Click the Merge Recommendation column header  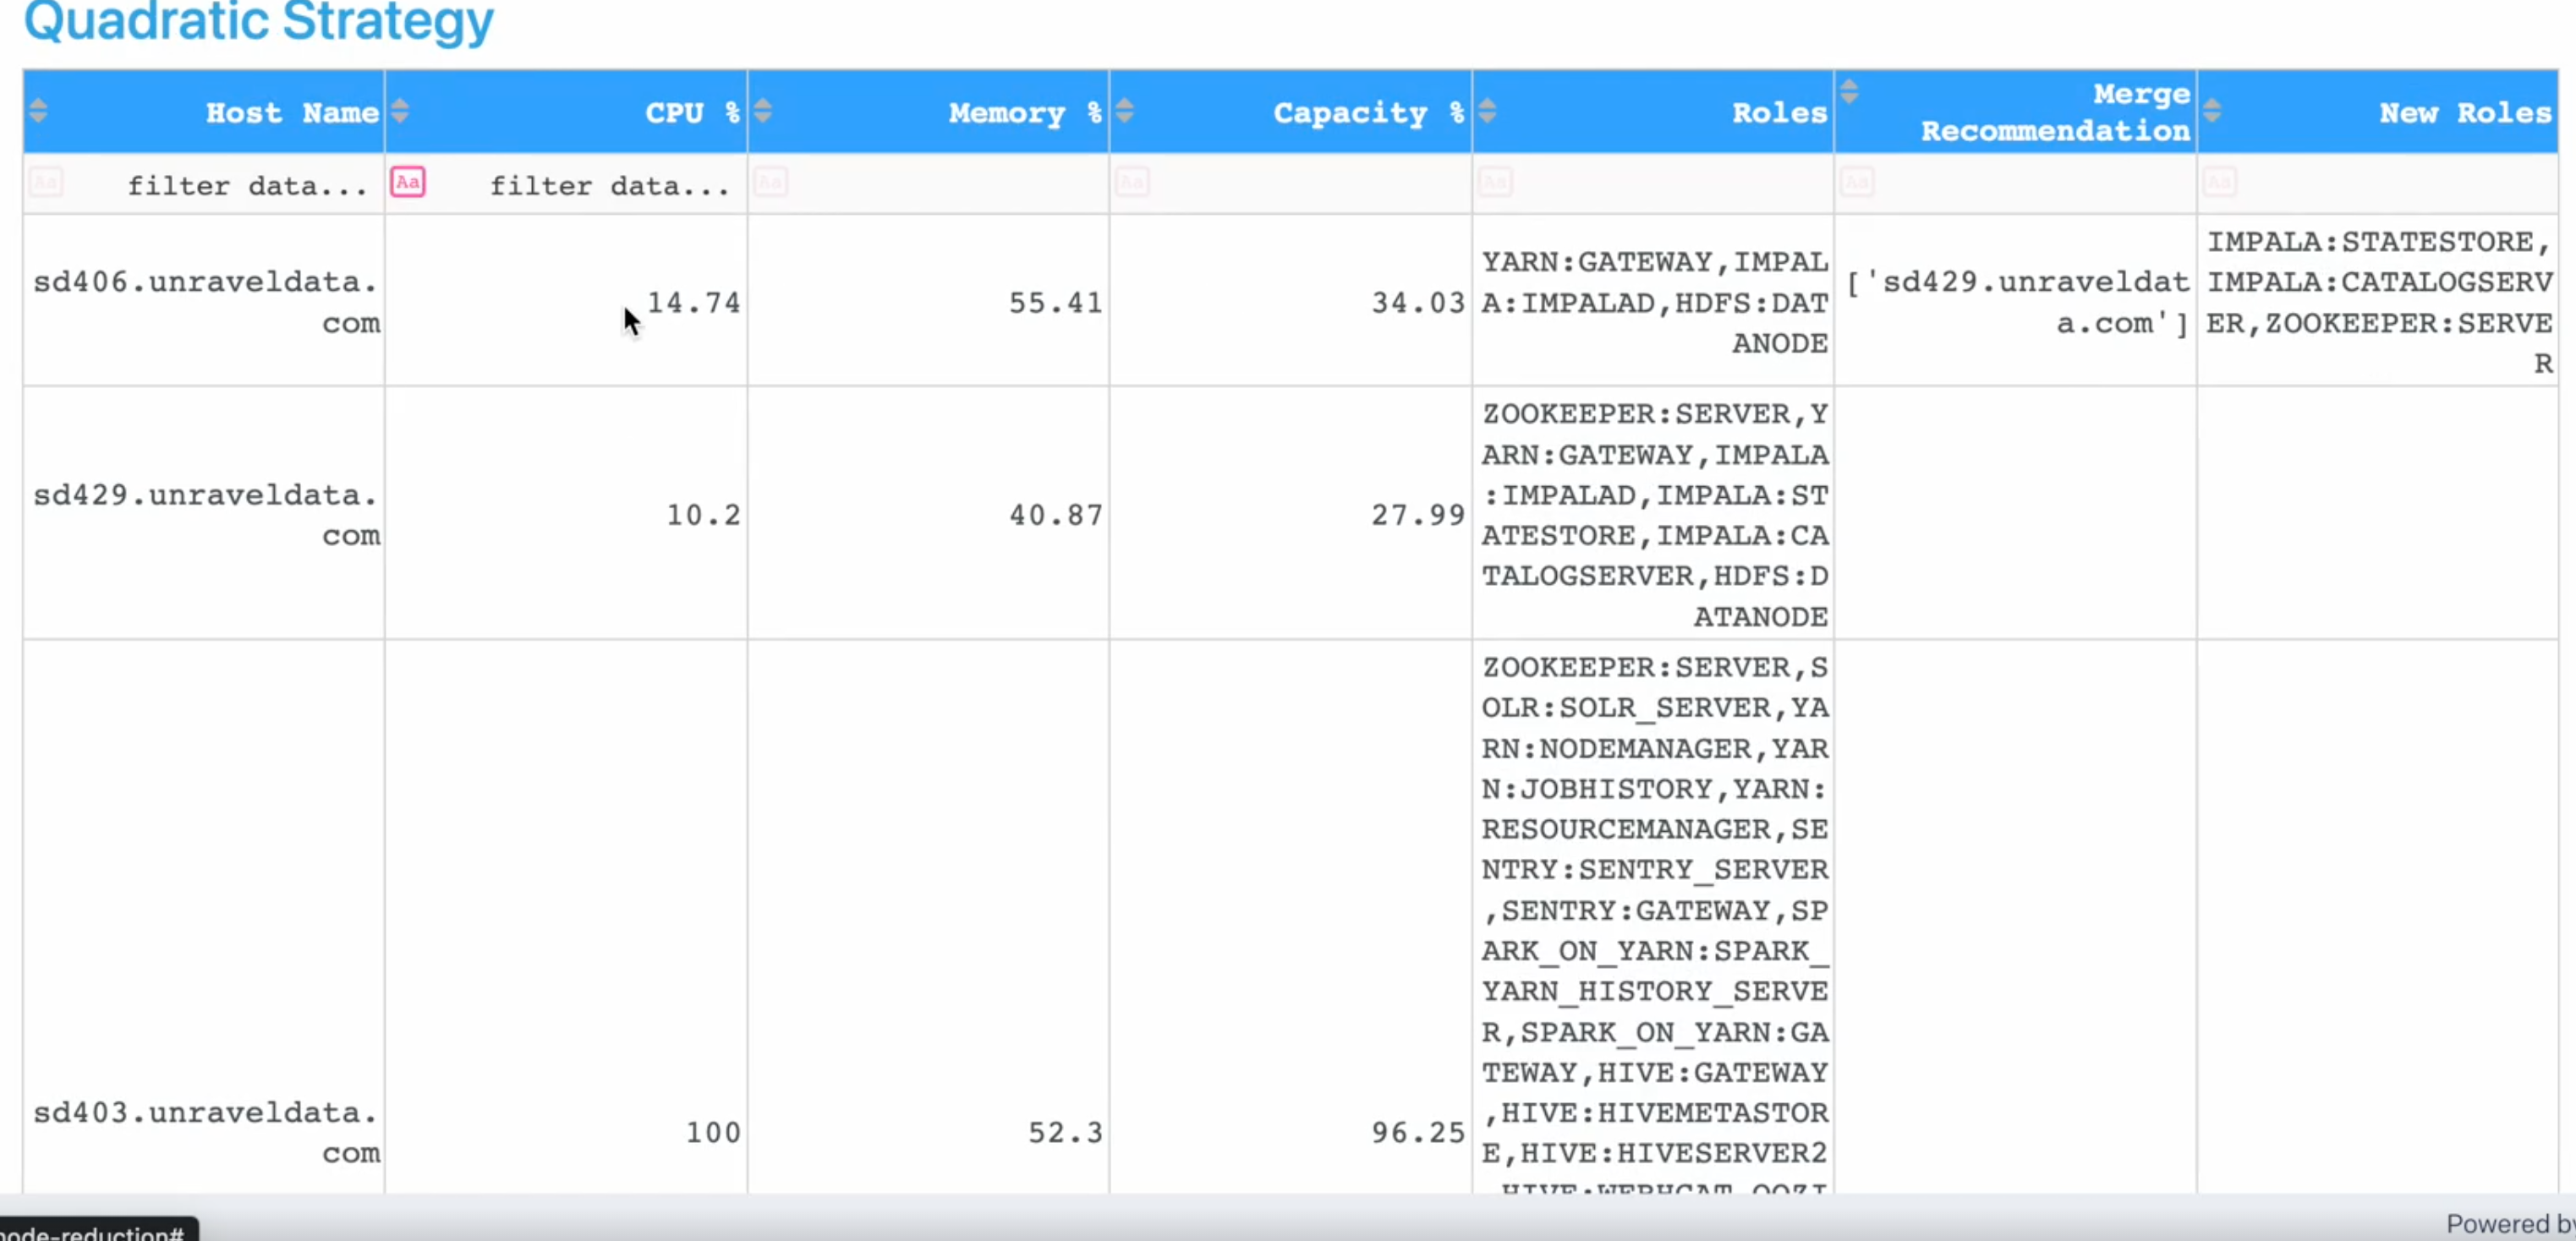click(x=2016, y=112)
